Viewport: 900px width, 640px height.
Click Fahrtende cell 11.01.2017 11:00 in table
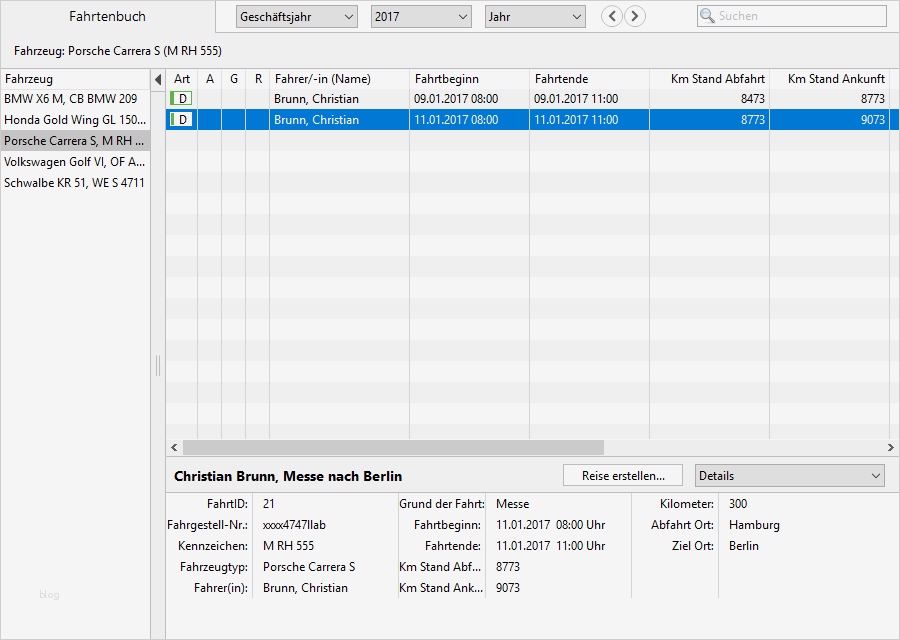pyautogui.click(x=576, y=120)
